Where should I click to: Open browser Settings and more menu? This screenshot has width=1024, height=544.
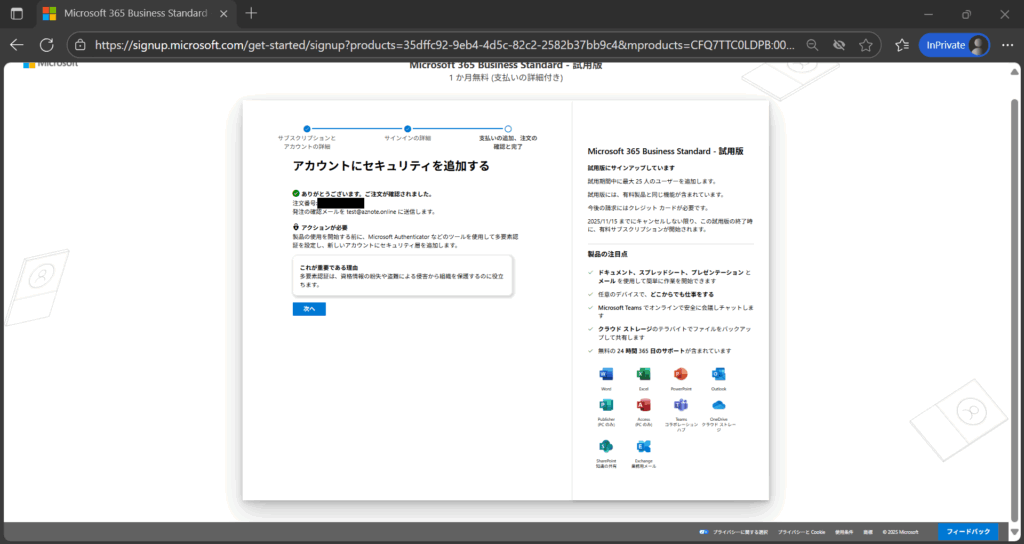pyautogui.click(x=1006, y=45)
